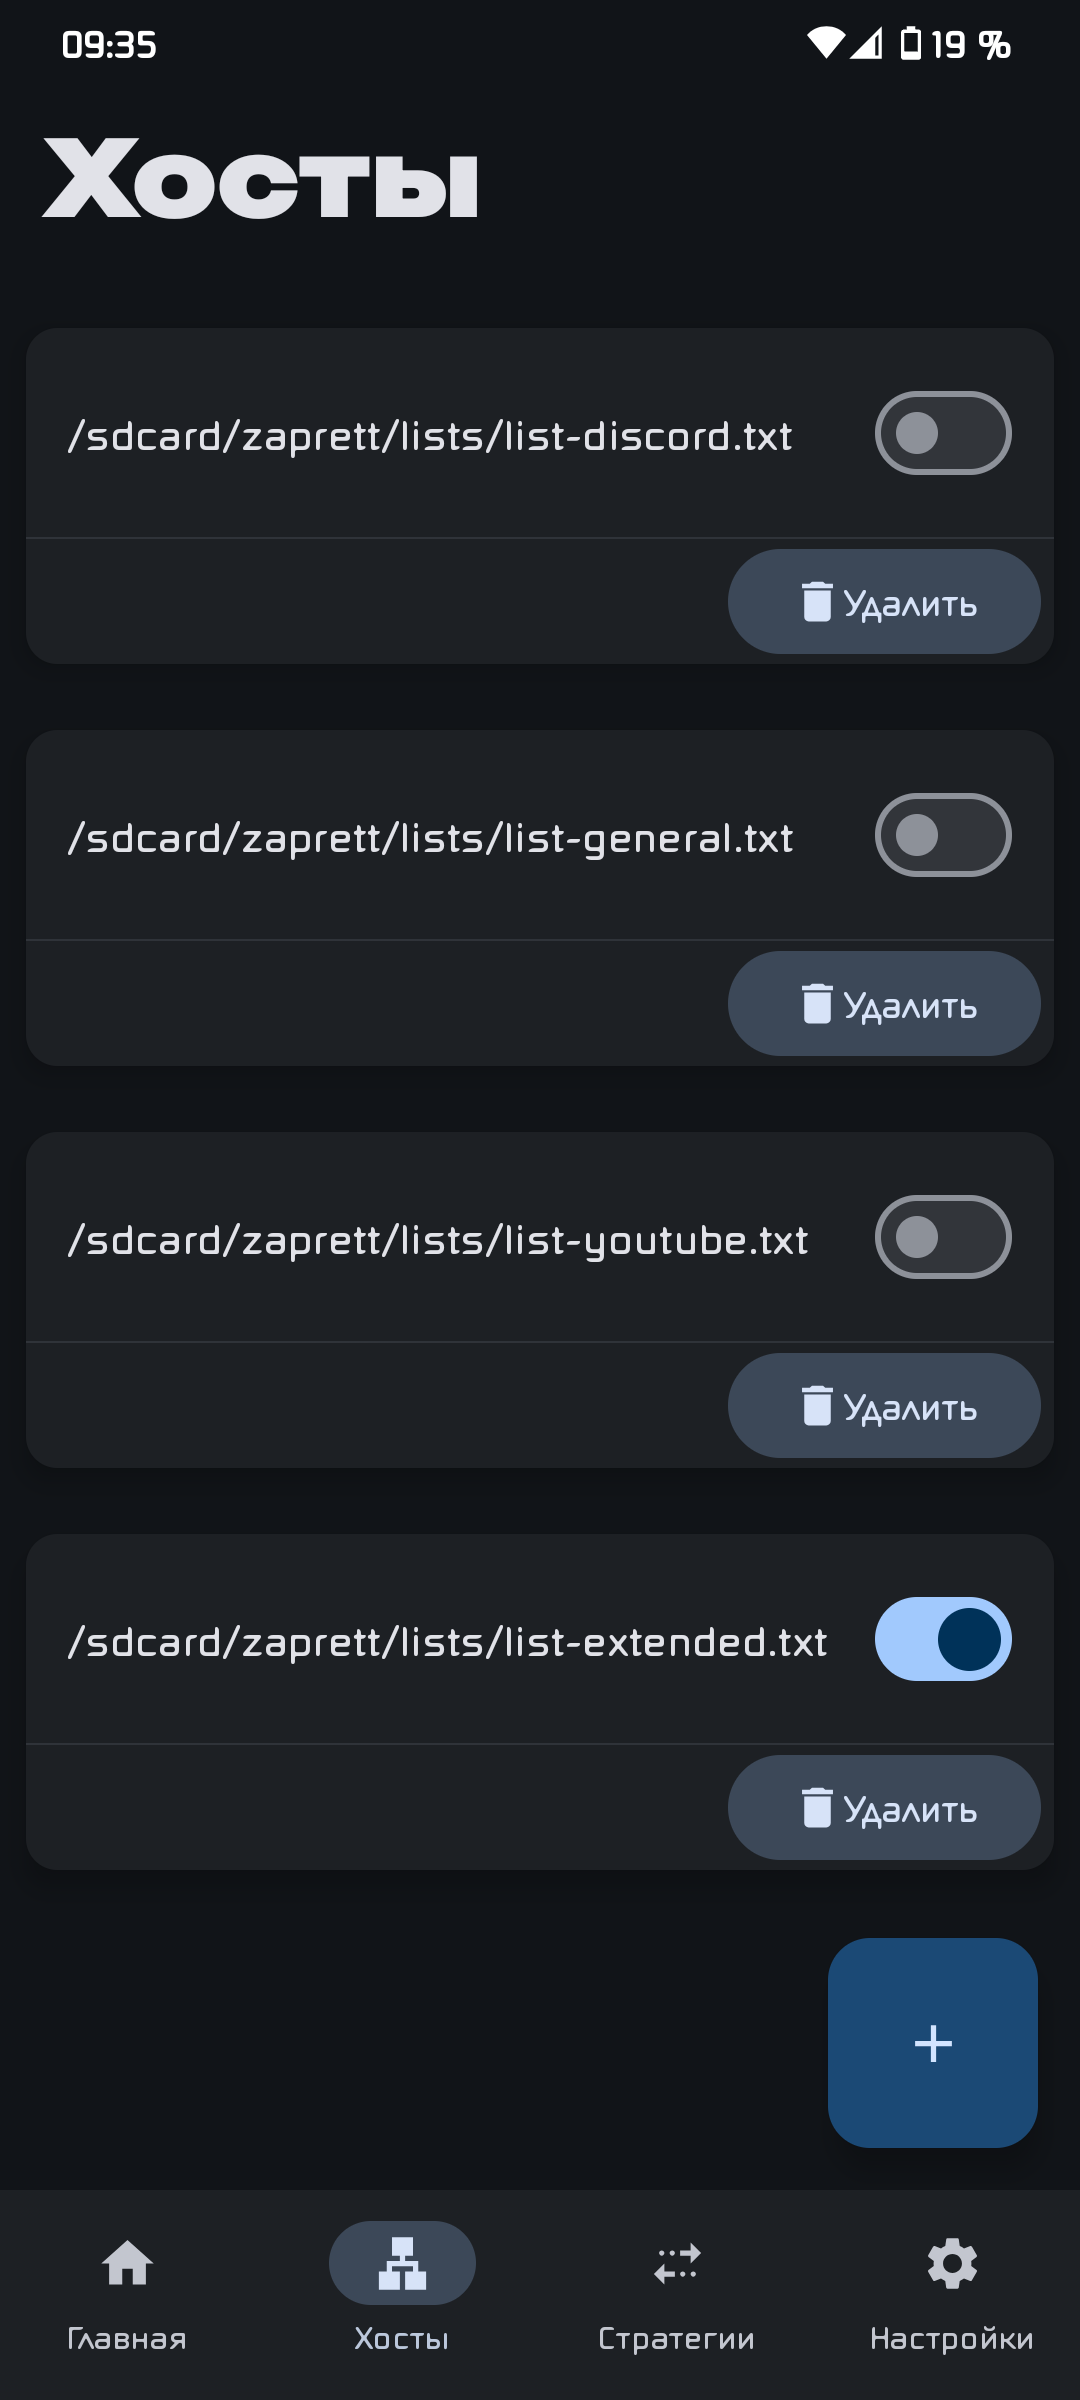The width and height of the screenshot is (1080, 2400).
Task: Disable the list-extended.txt switch
Action: [943, 1639]
